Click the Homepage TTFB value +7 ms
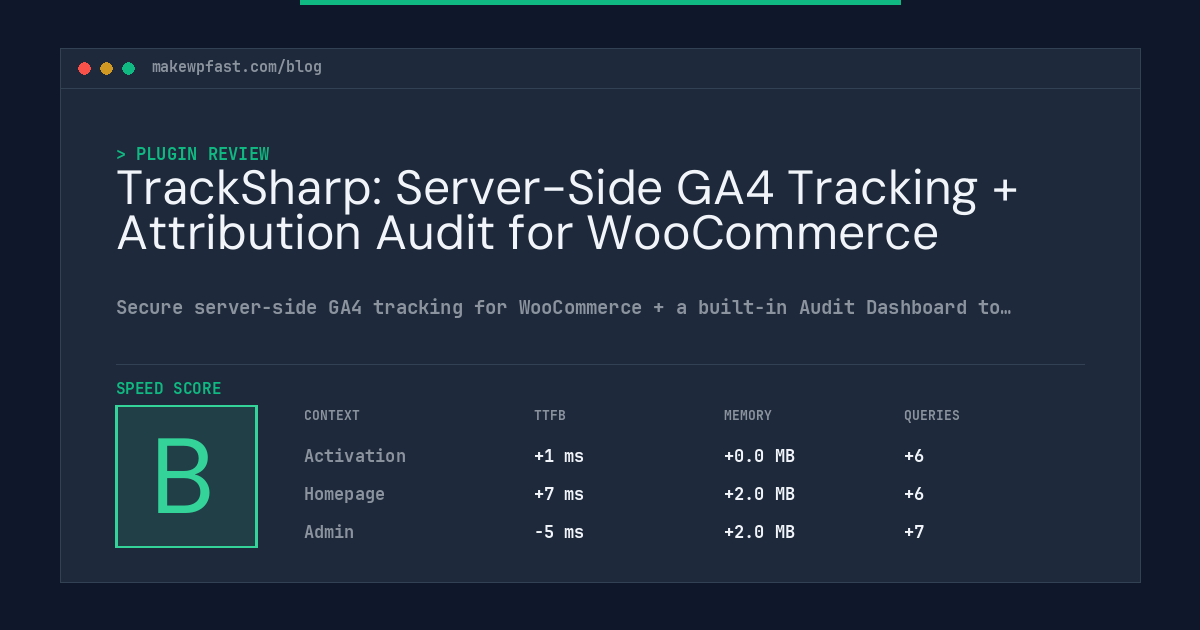The width and height of the screenshot is (1200, 630). [559, 494]
